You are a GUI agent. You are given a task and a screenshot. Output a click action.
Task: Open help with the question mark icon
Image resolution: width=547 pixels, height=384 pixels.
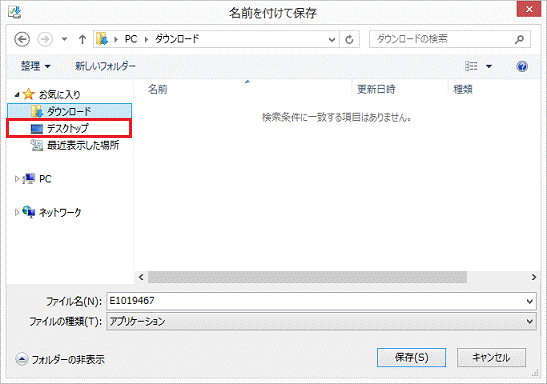pyautogui.click(x=522, y=66)
